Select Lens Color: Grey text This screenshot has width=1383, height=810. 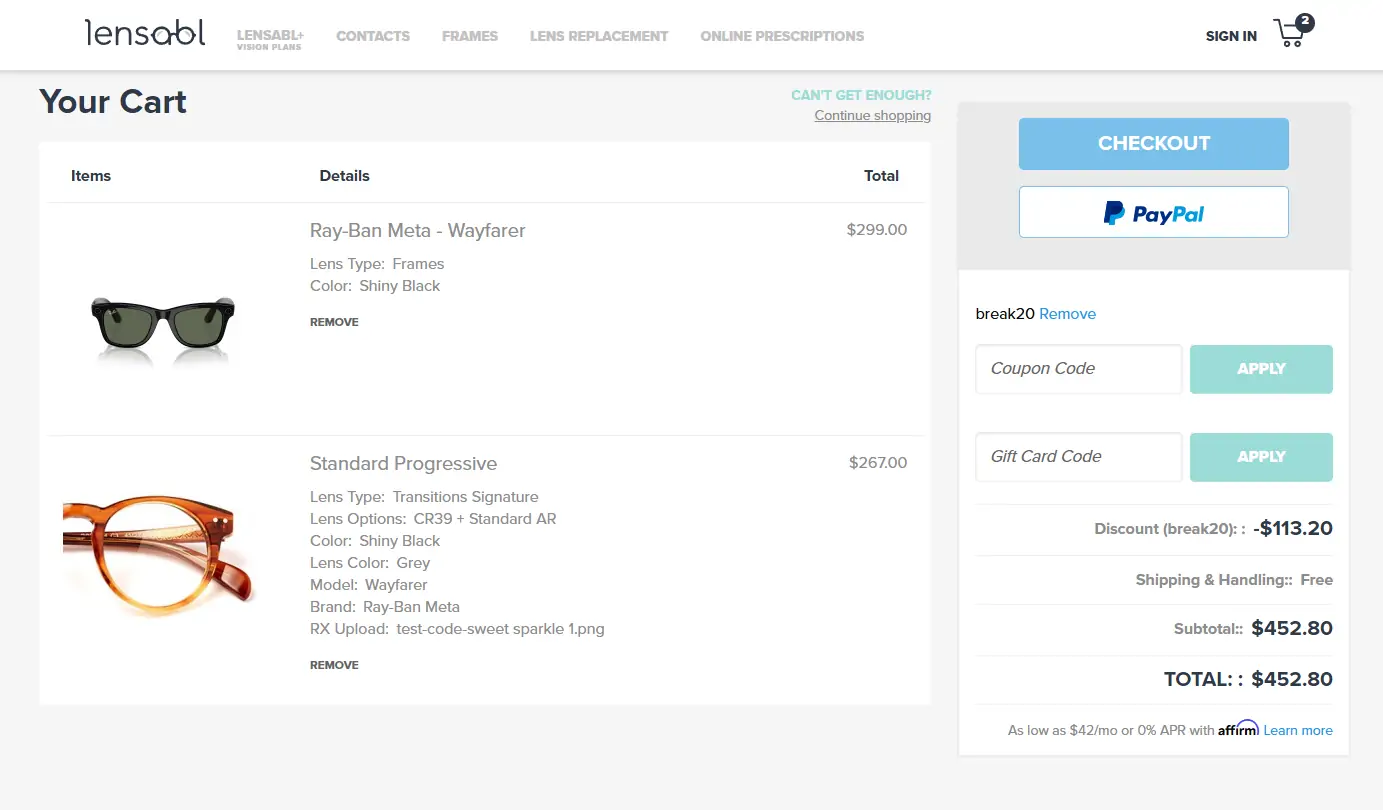[x=370, y=563]
